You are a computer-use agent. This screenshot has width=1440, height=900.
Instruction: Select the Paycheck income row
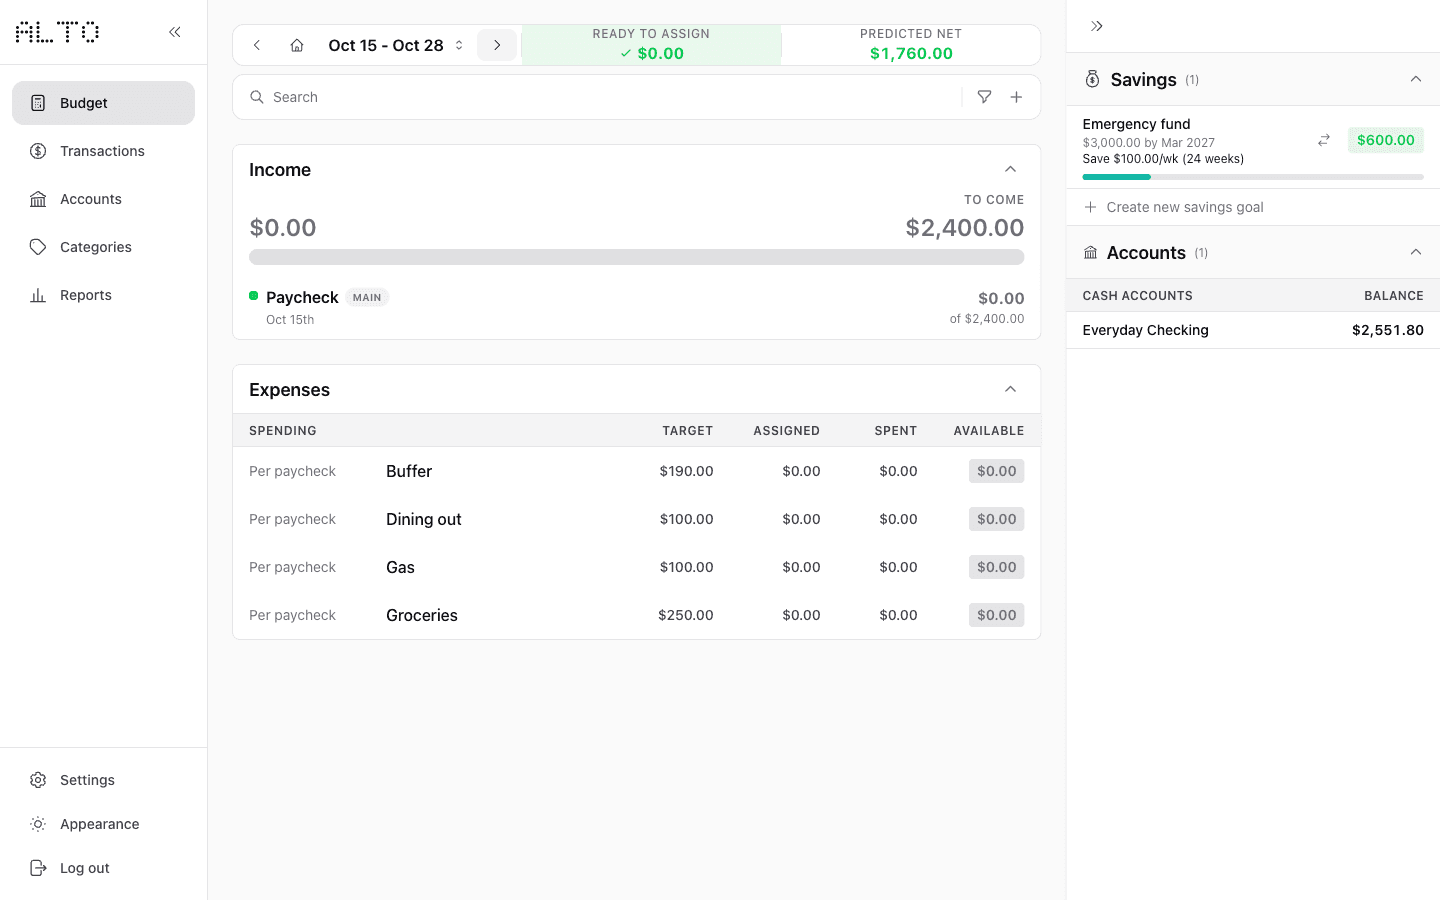click(636, 308)
